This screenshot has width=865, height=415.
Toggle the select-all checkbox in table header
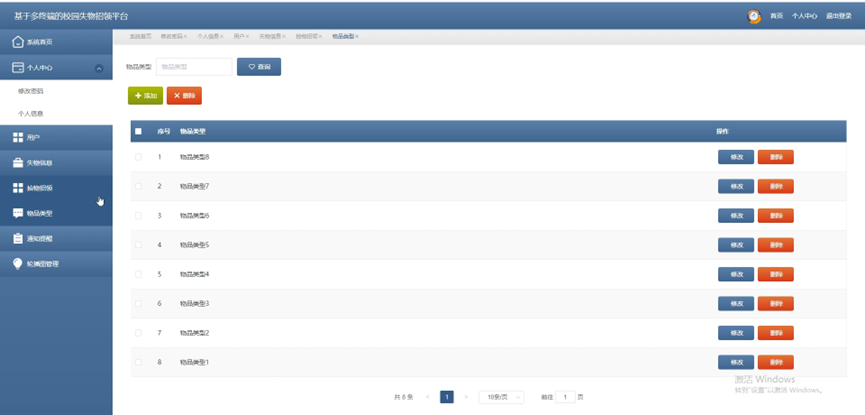point(138,131)
